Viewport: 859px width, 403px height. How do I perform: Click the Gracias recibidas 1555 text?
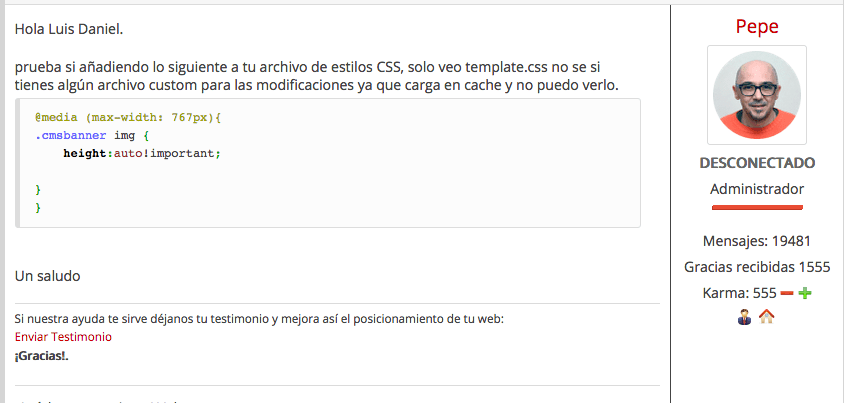[757, 267]
